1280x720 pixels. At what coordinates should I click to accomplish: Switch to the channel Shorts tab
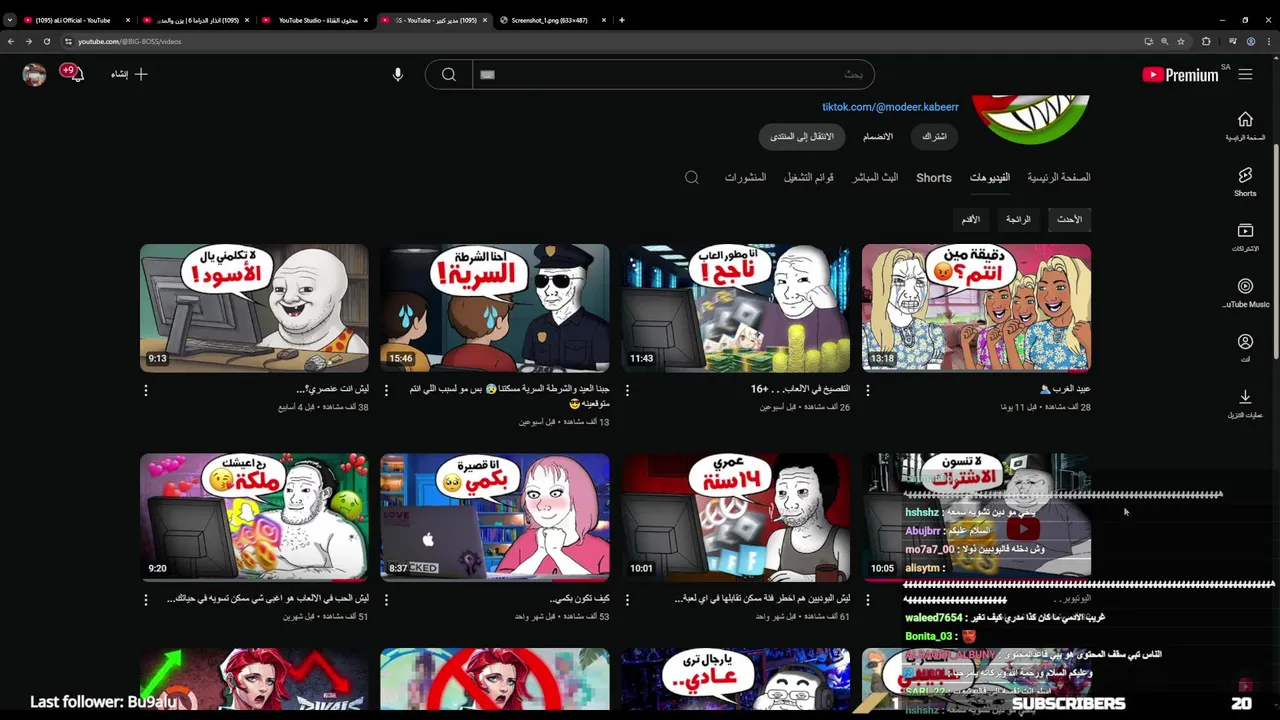[x=934, y=177]
